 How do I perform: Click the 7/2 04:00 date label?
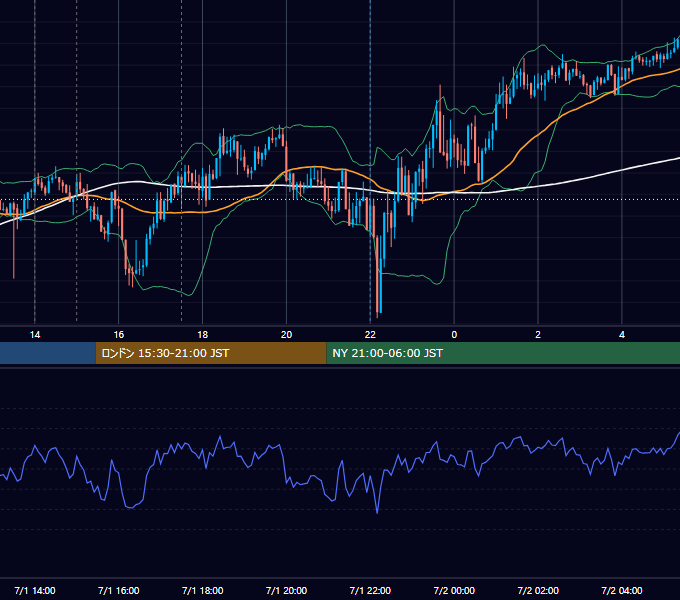[x=622, y=590]
